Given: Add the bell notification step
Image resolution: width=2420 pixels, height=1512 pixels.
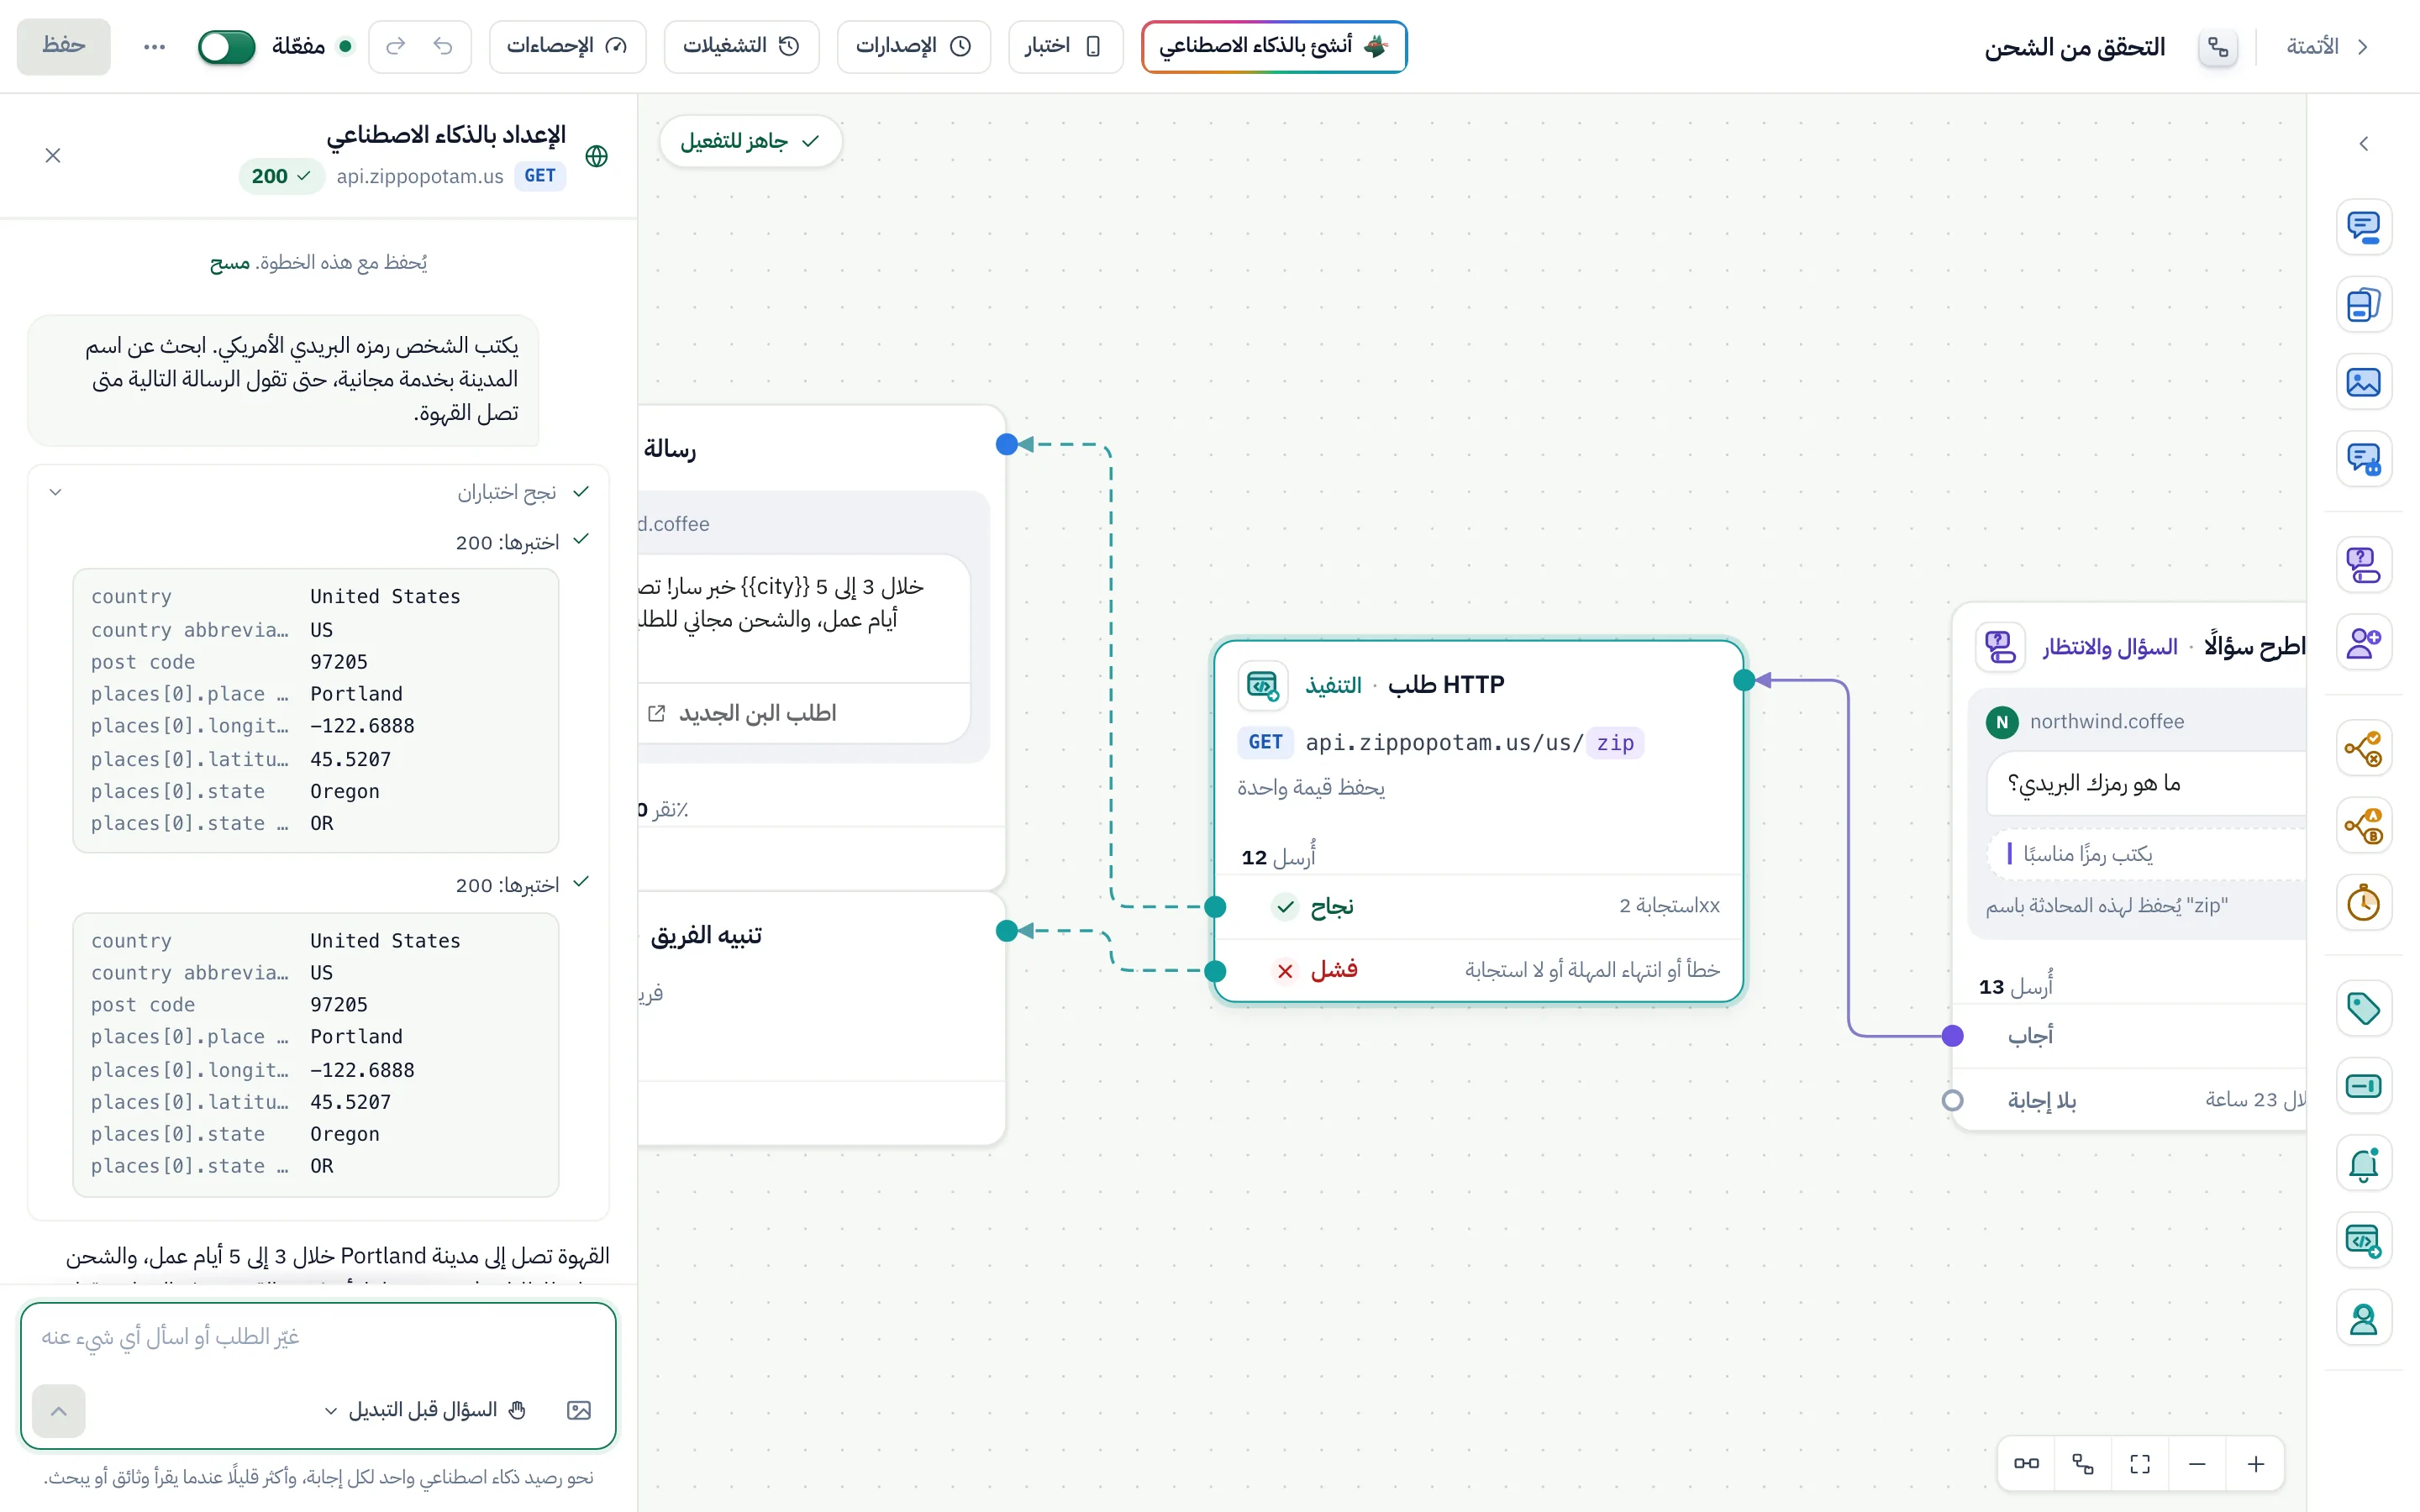Looking at the screenshot, I should coord(2363,1163).
